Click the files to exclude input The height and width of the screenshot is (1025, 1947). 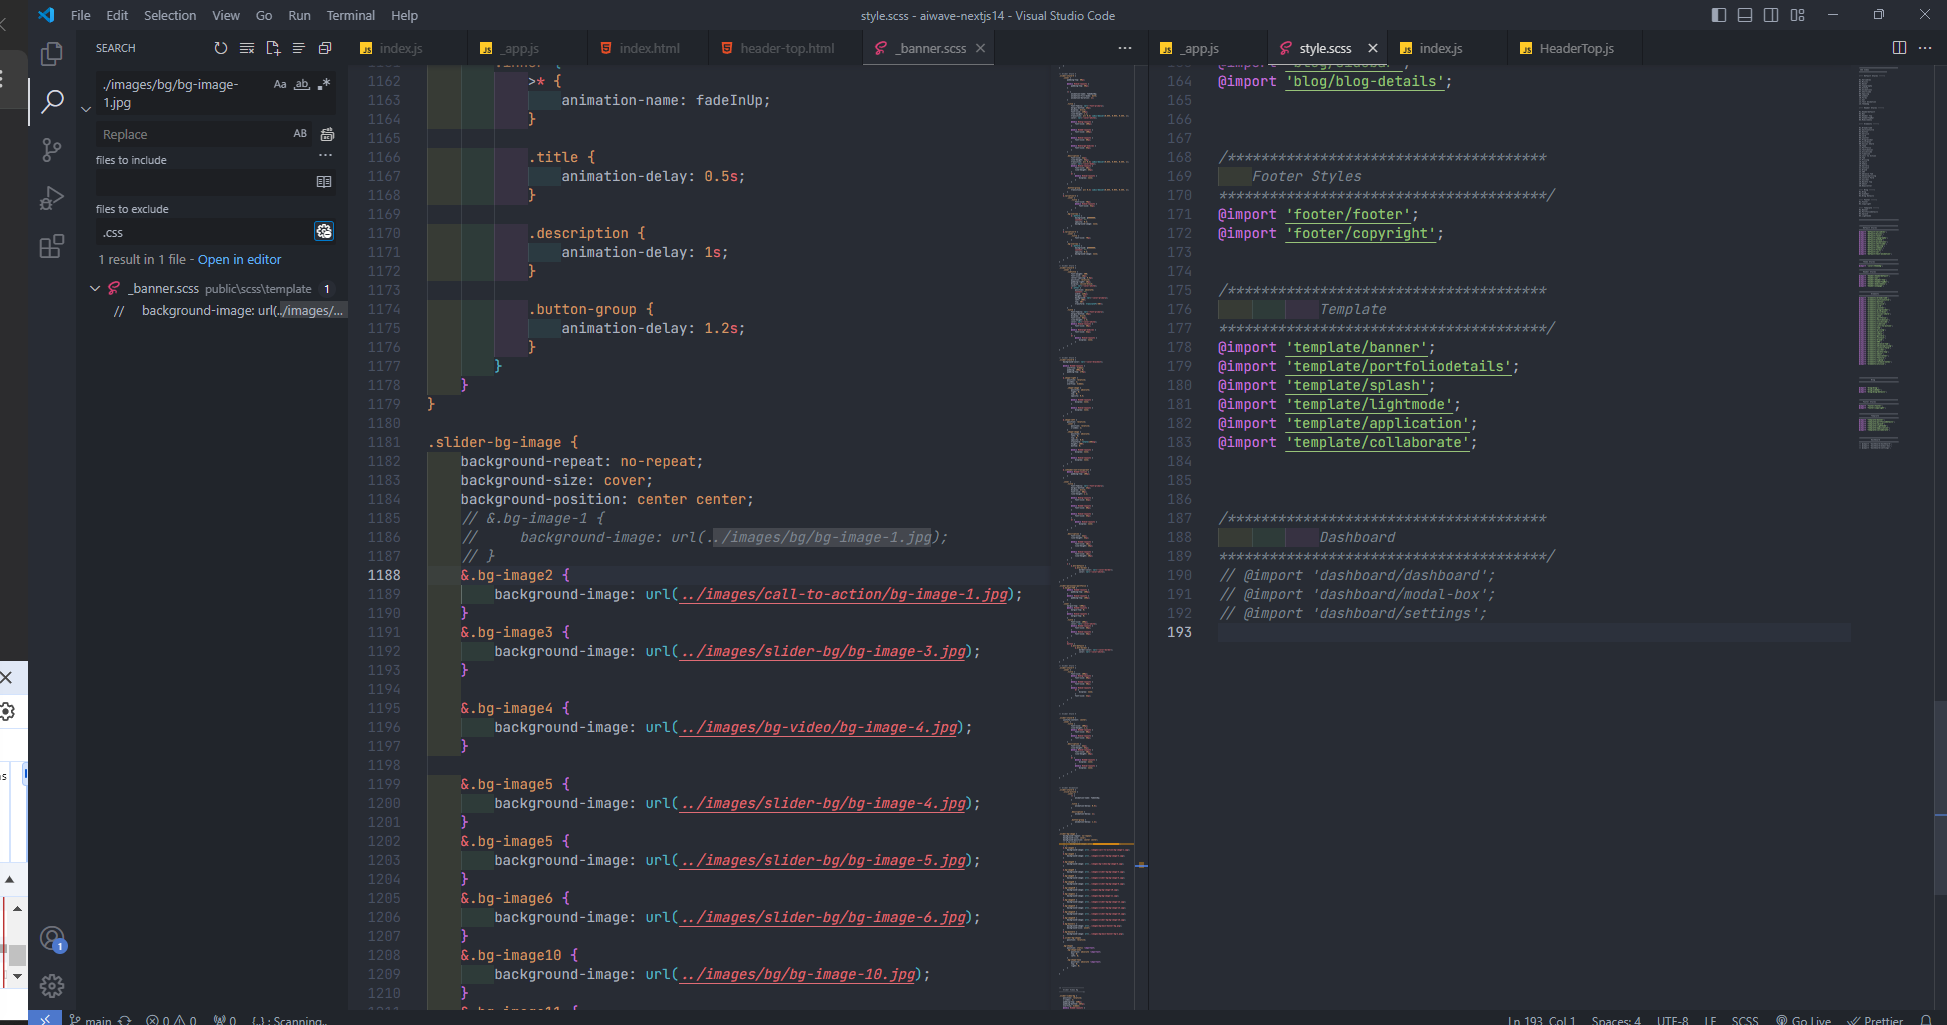point(205,232)
